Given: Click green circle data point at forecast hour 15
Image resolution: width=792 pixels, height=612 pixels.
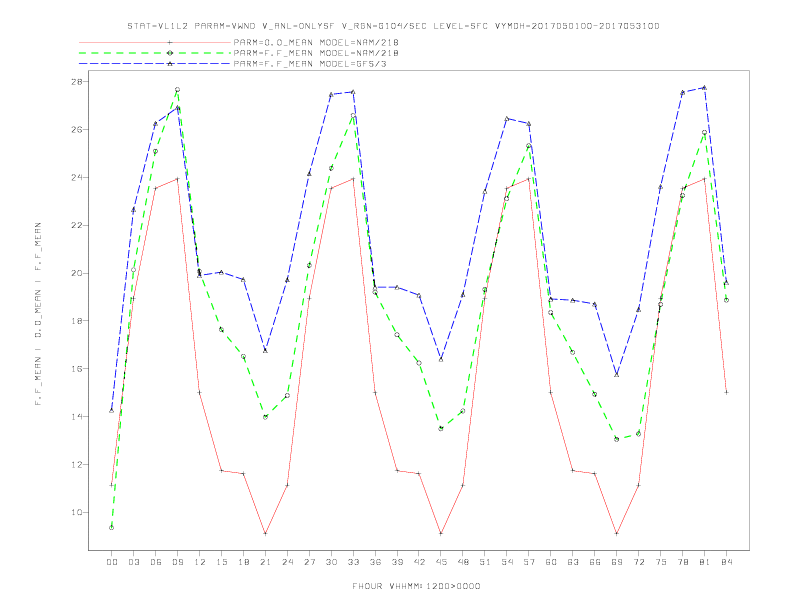Looking at the screenshot, I should 221,330.
